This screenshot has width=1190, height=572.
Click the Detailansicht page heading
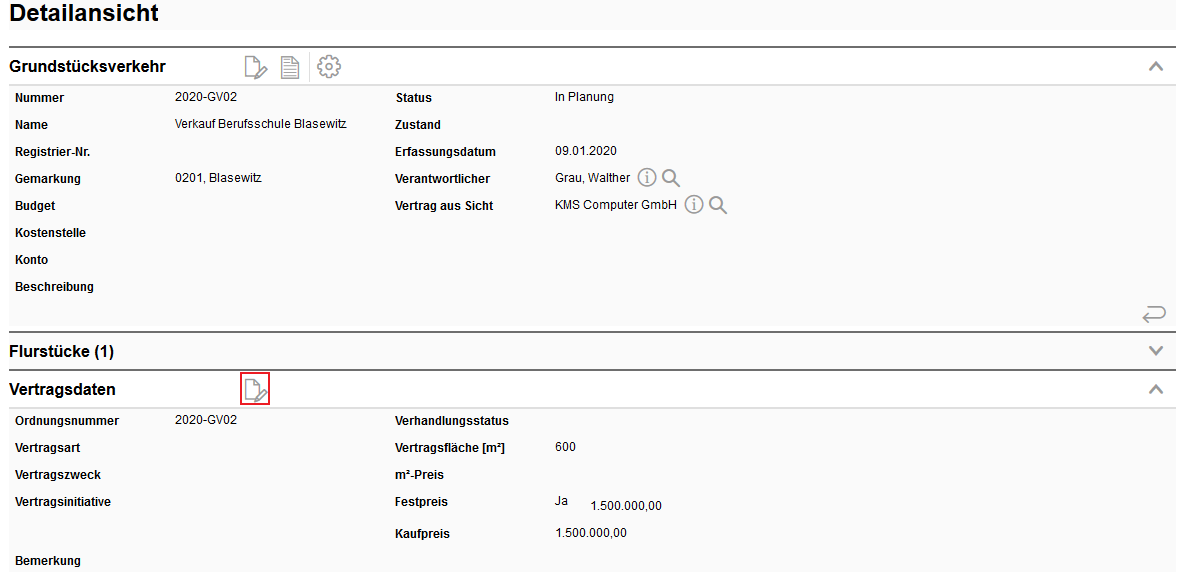pos(84,14)
